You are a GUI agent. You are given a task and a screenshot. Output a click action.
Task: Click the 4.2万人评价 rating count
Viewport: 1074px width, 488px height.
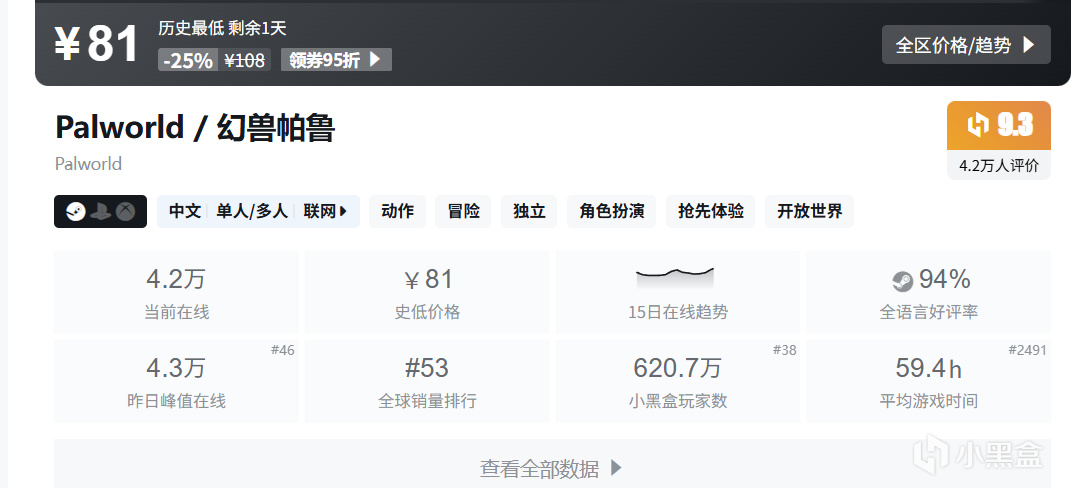click(999, 165)
